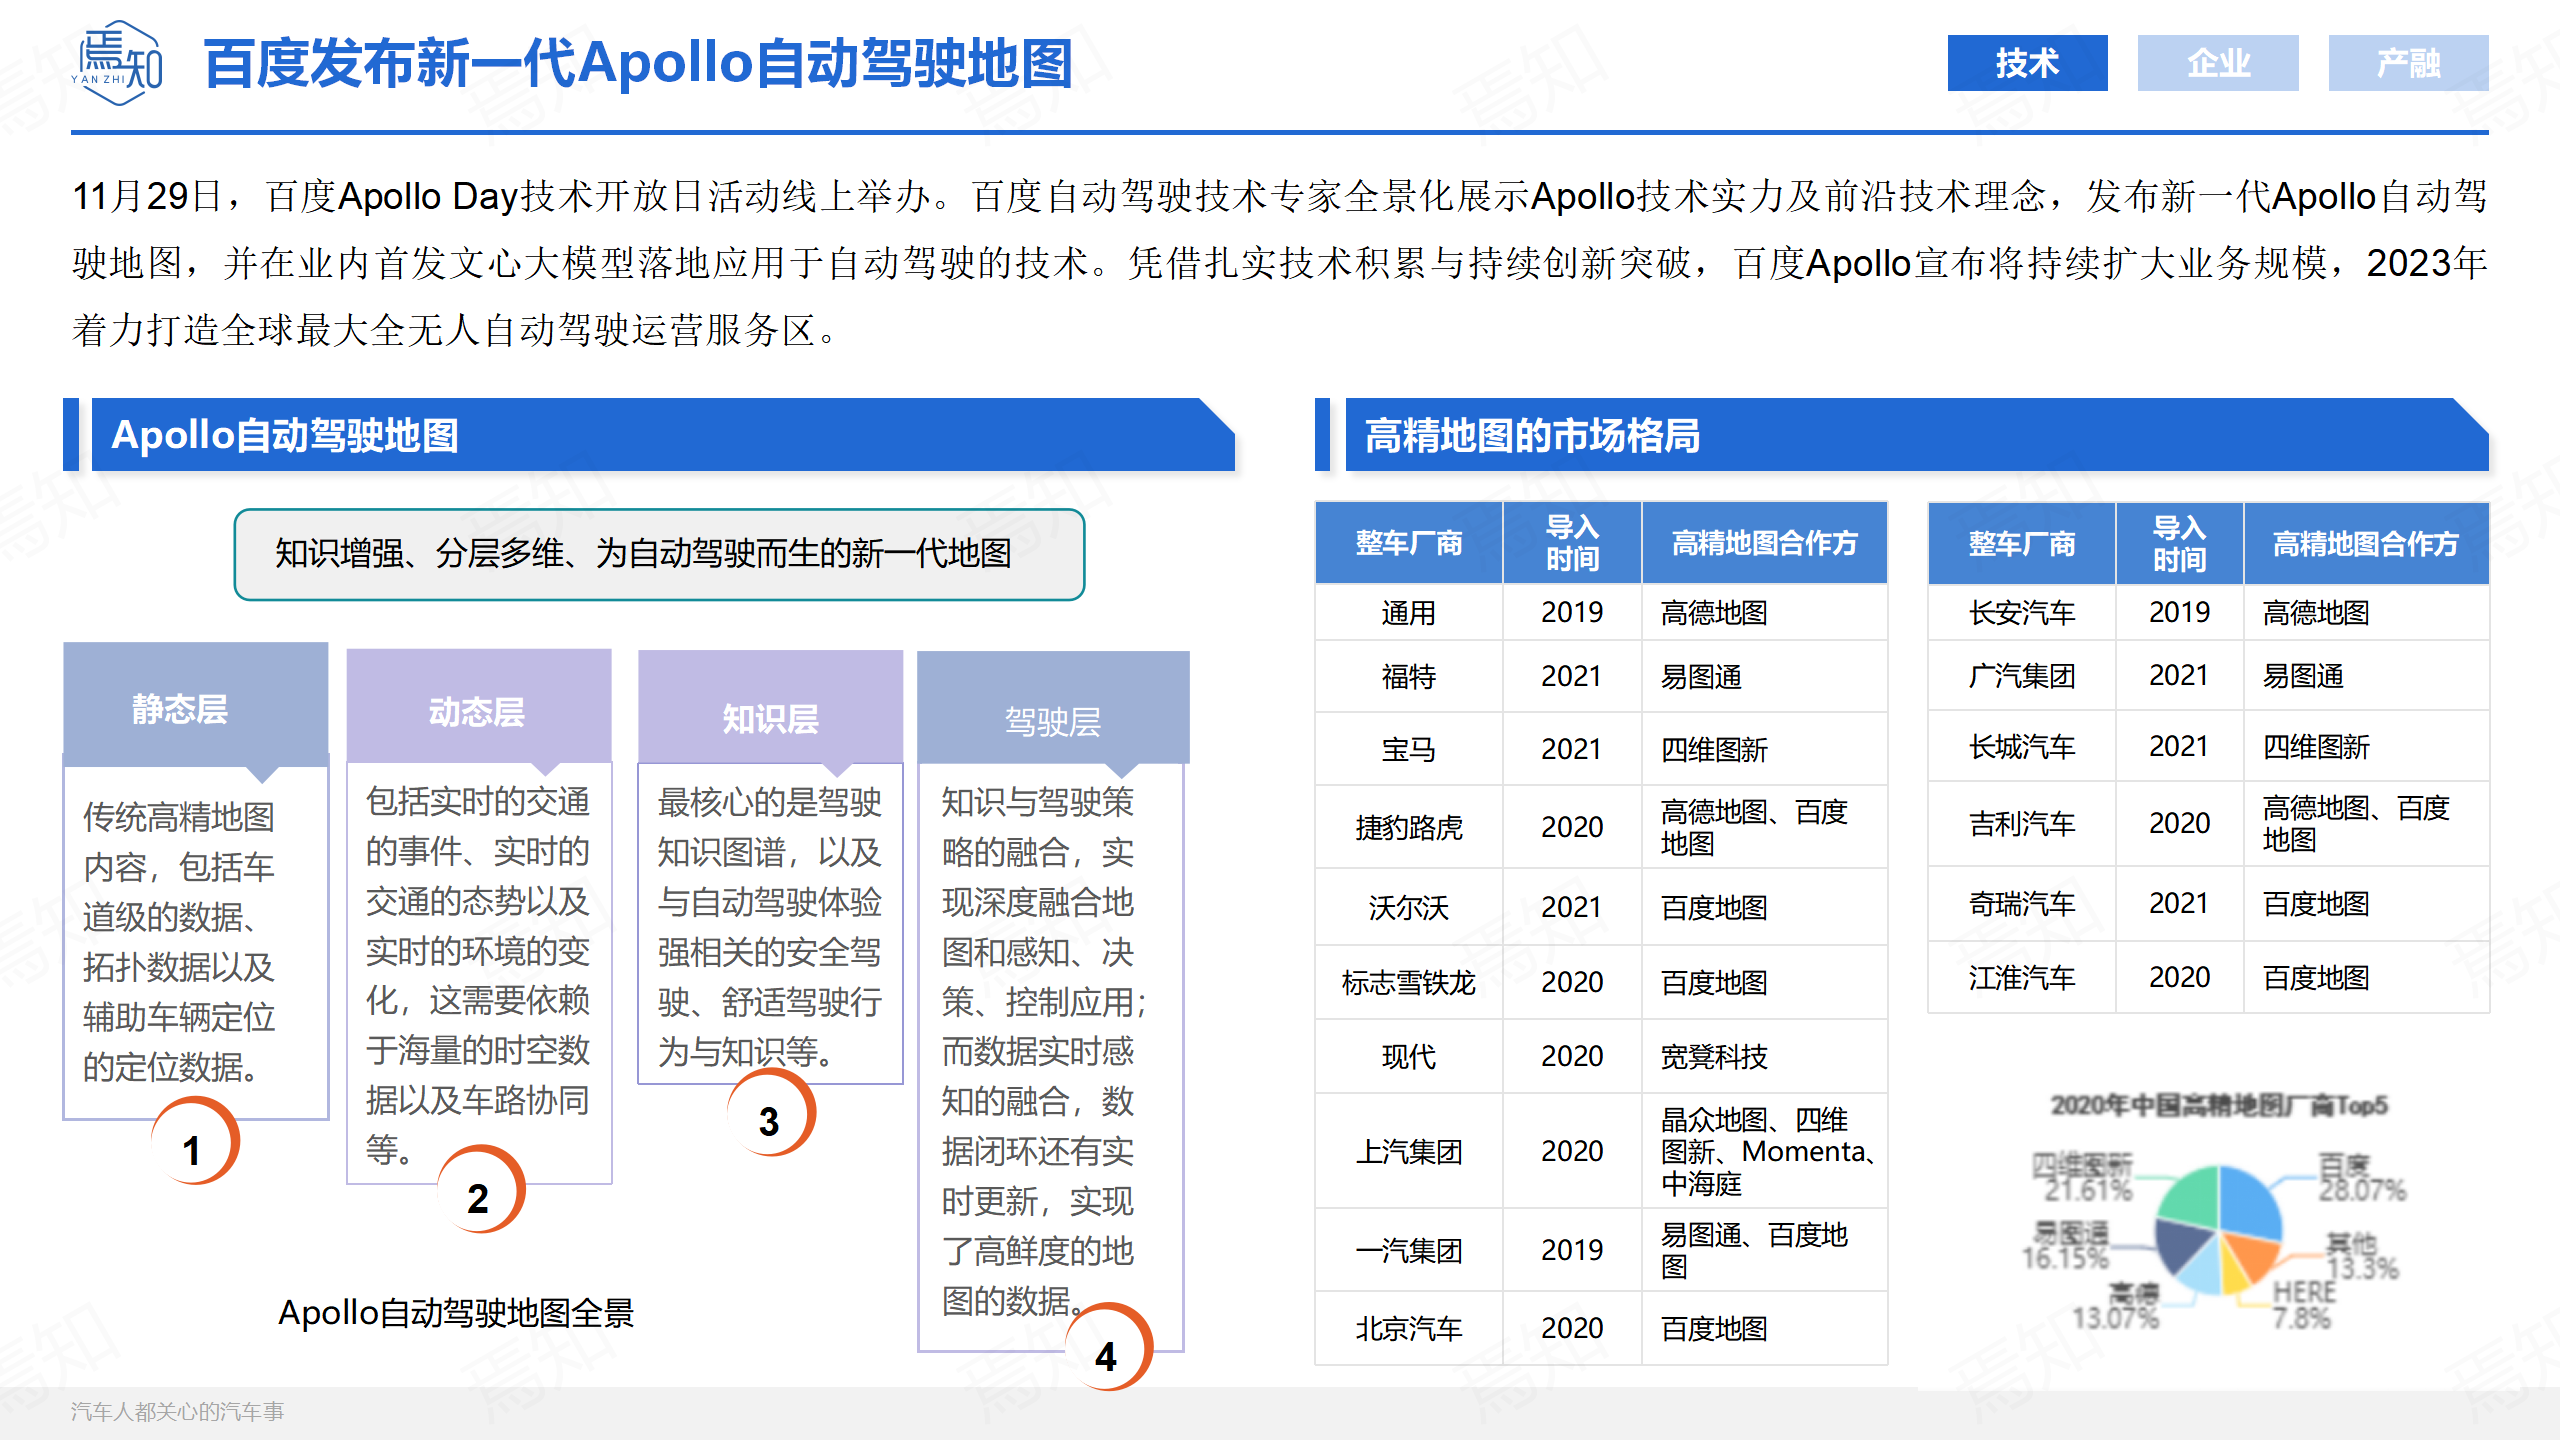2560x1440 pixels.
Task: Click the 奇瑞汽车 cell
Action: pos(2022,903)
